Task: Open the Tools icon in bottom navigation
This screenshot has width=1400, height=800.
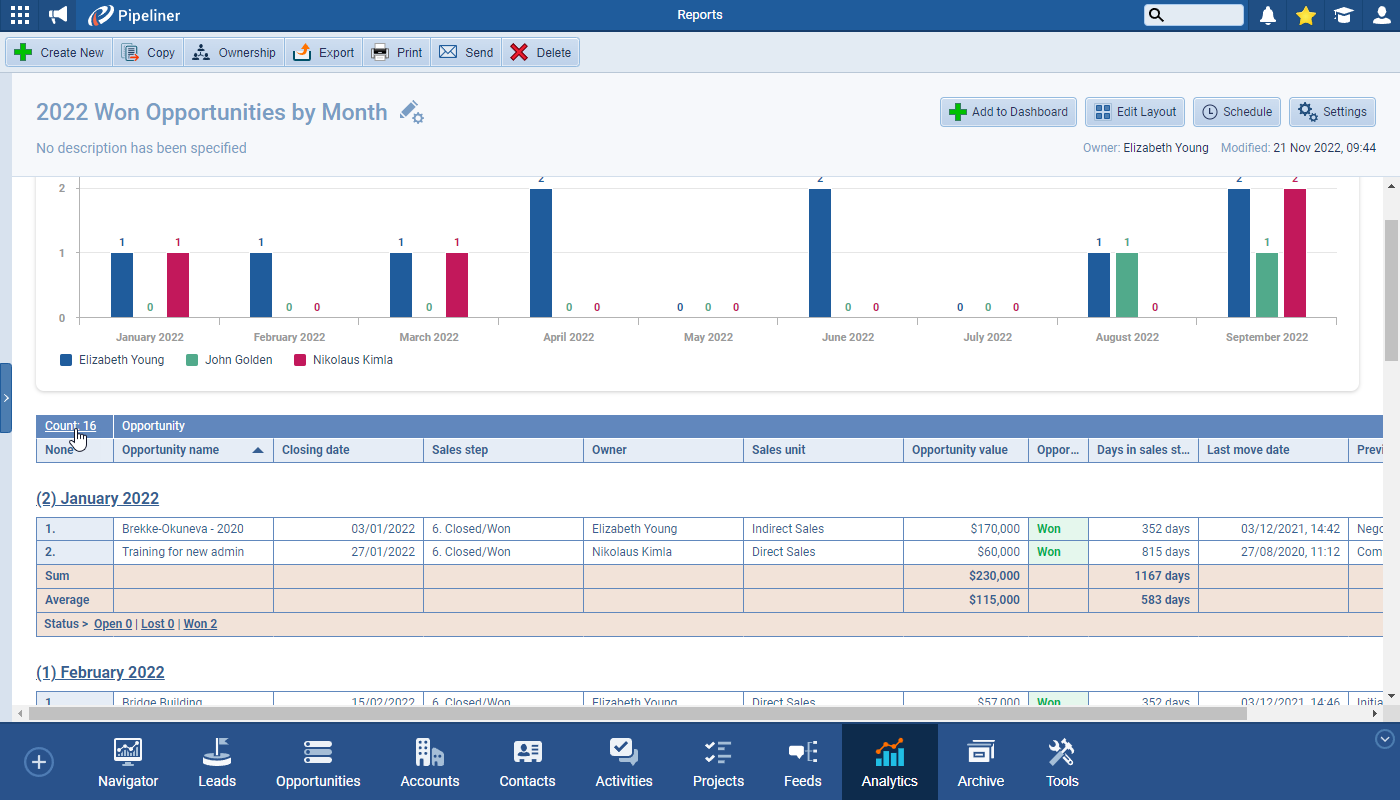Action: coord(1062,760)
